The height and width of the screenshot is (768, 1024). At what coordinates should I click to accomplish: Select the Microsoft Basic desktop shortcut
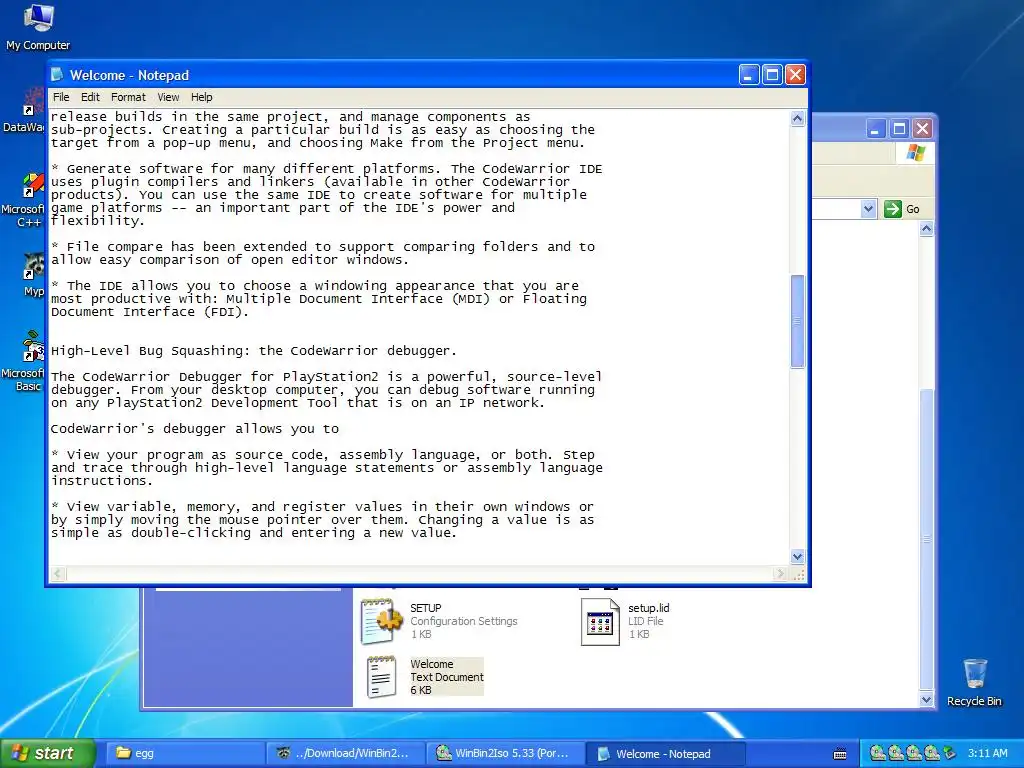pos(26,360)
